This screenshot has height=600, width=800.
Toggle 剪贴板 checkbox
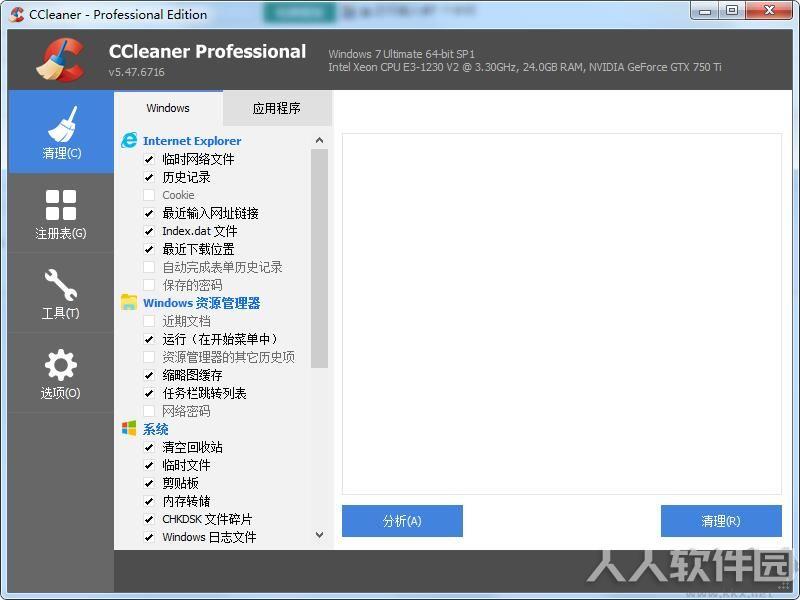click(149, 483)
